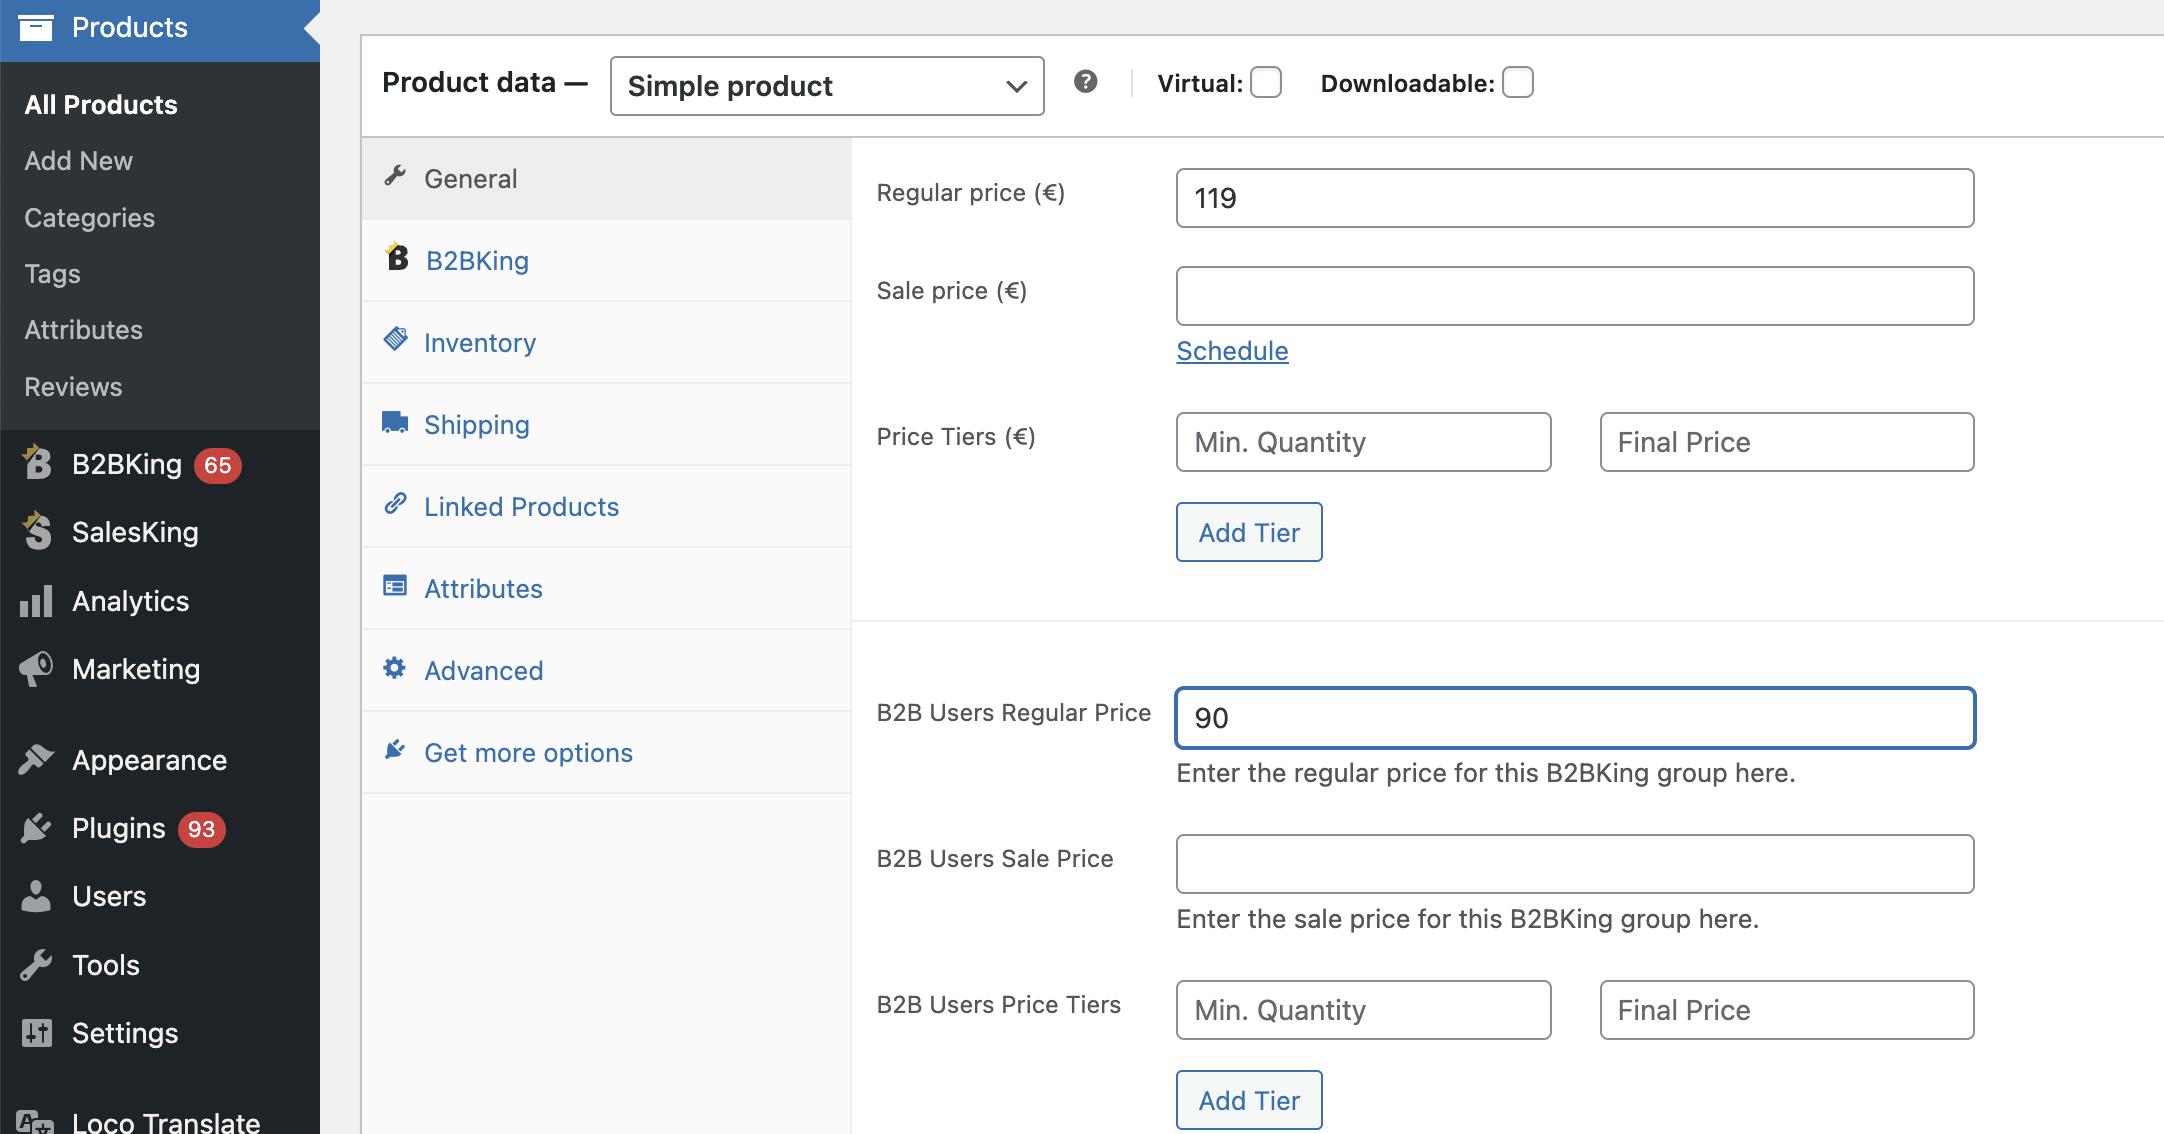Click the Tools wrench icon in sidebar
The width and height of the screenshot is (2164, 1134).
coord(36,965)
